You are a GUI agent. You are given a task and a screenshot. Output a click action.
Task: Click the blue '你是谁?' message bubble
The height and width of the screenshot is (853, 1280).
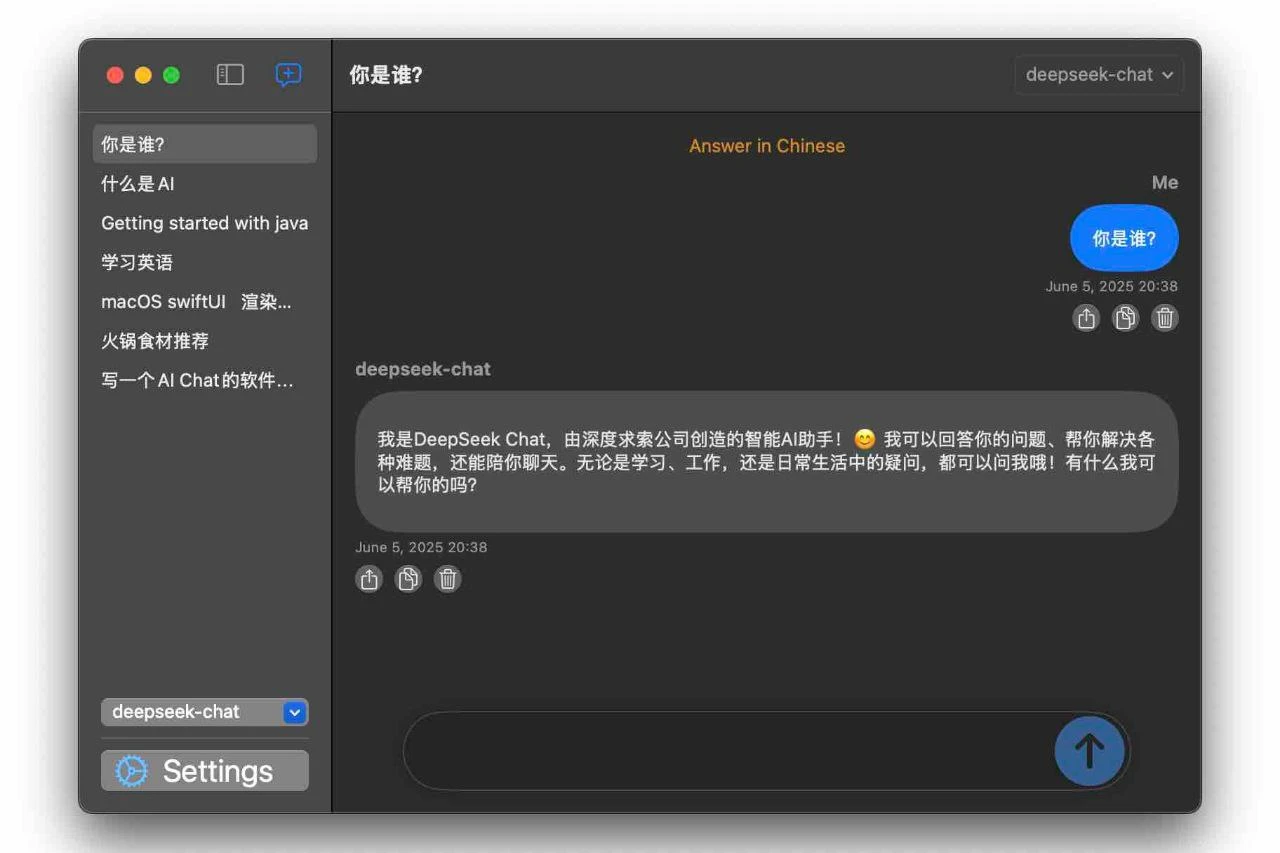tap(1124, 238)
